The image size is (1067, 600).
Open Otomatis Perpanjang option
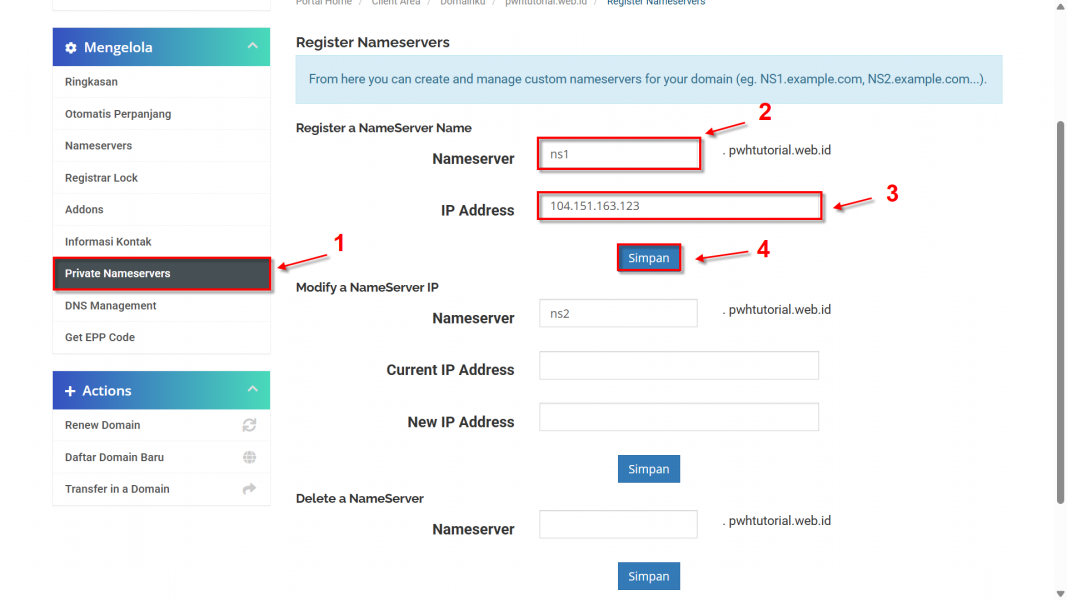[161, 114]
